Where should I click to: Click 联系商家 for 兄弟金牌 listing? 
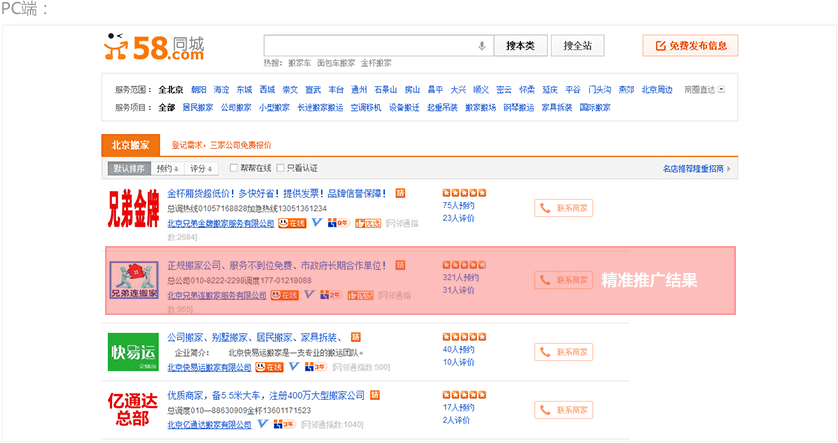click(x=564, y=208)
